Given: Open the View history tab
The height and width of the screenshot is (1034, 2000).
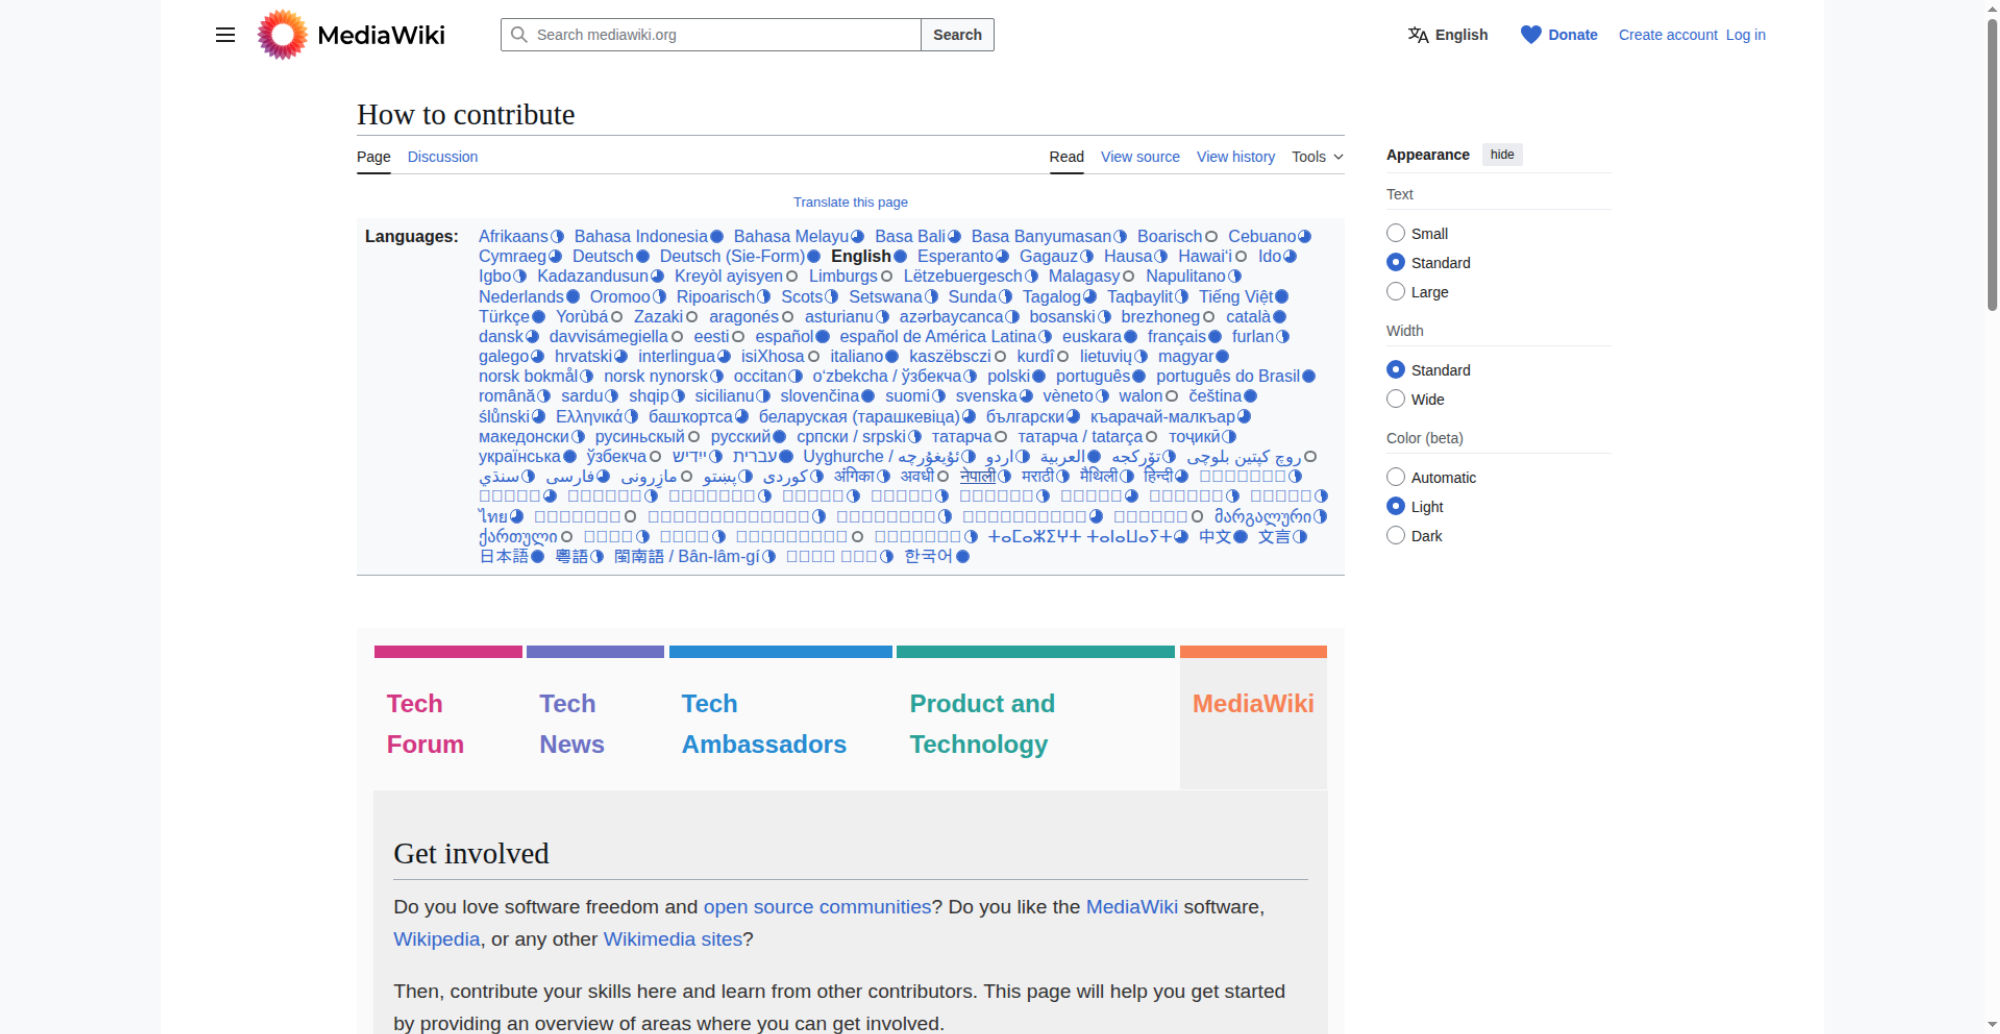Looking at the screenshot, I should point(1235,157).
